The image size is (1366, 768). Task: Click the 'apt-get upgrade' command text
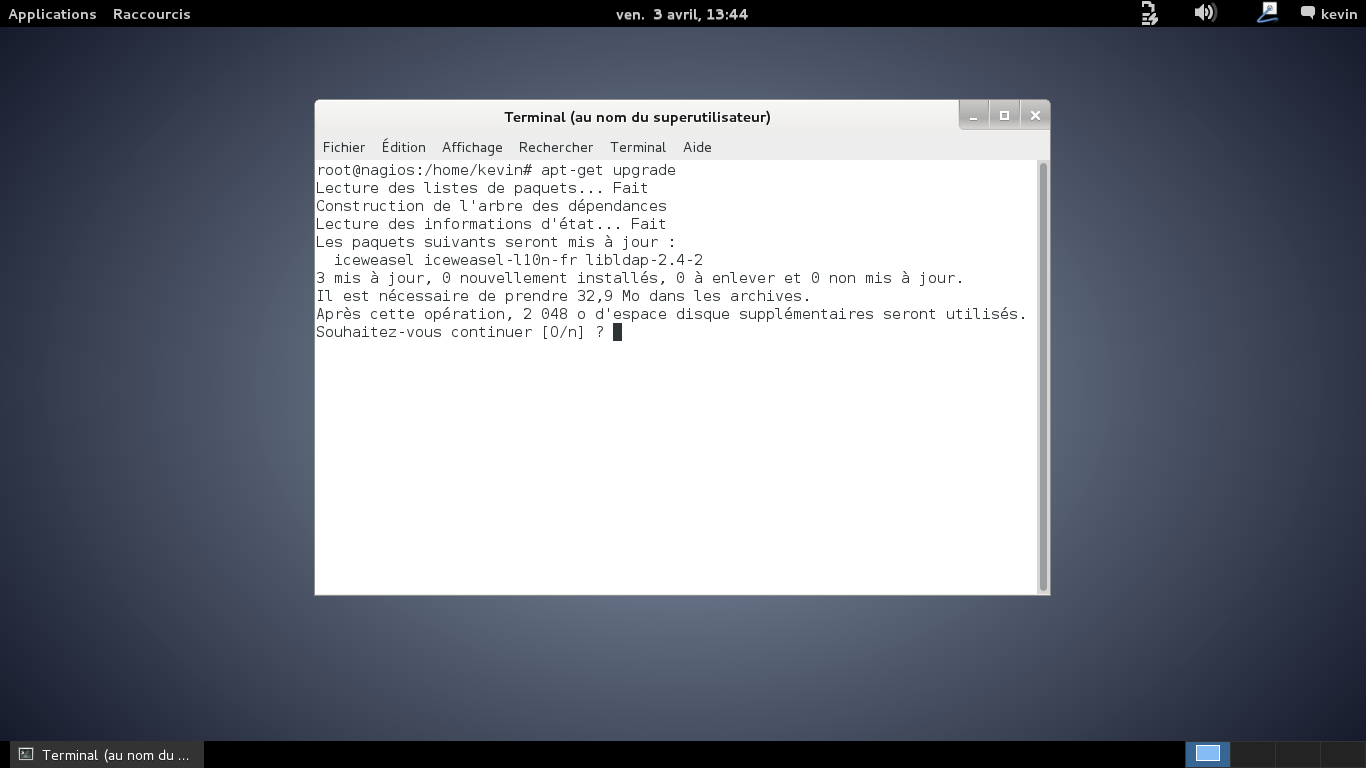tap(608, 170)
